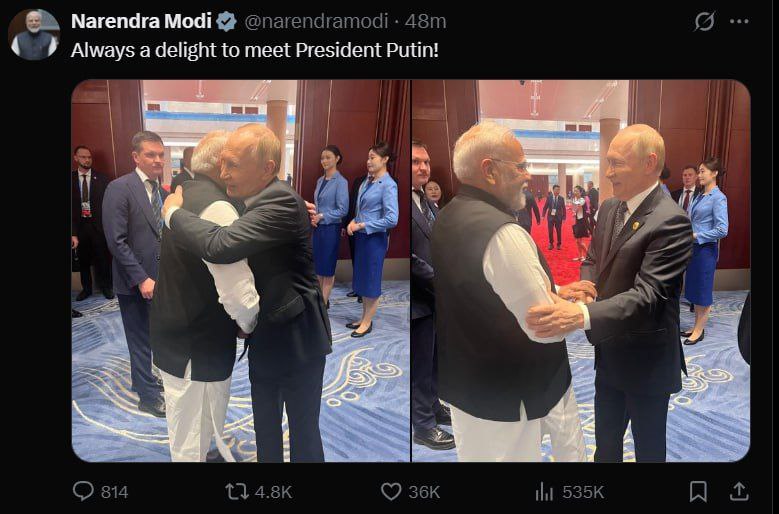
Task: Click the blue verified badge
Action: tap(227, 21)
